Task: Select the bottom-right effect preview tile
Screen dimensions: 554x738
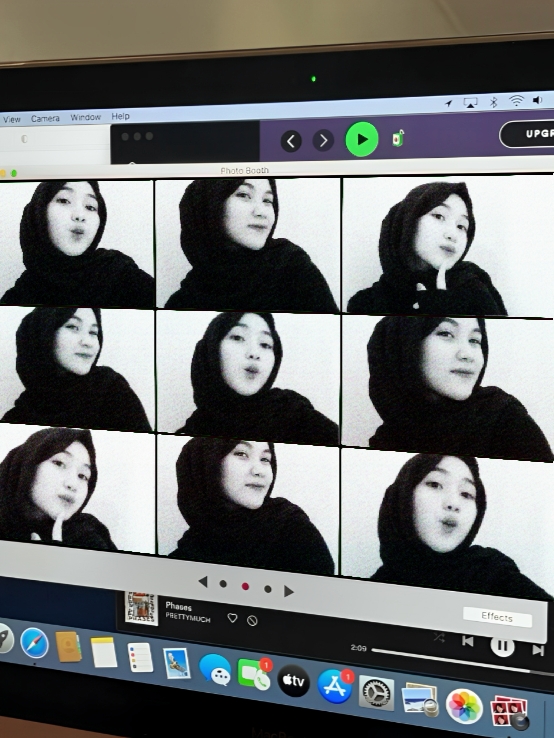Action: pos(447,522)
